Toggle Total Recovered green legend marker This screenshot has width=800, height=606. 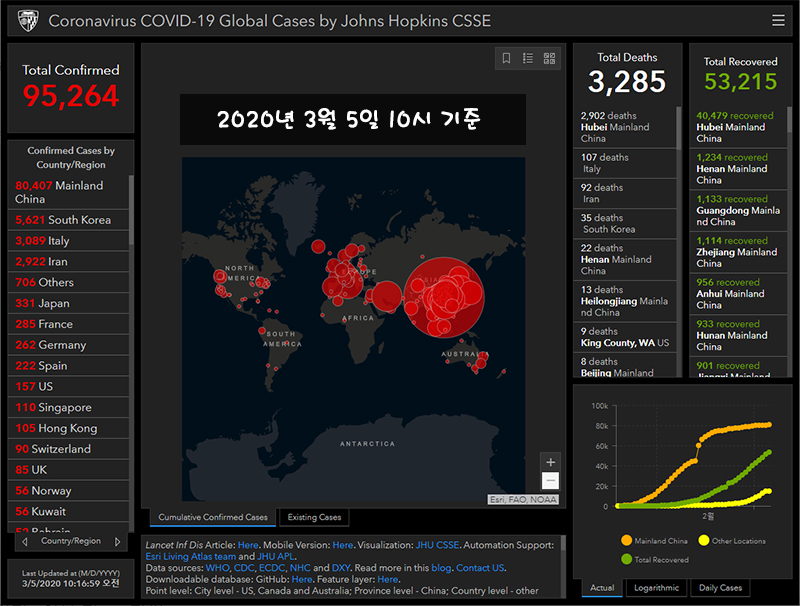[x=627, y=559]
